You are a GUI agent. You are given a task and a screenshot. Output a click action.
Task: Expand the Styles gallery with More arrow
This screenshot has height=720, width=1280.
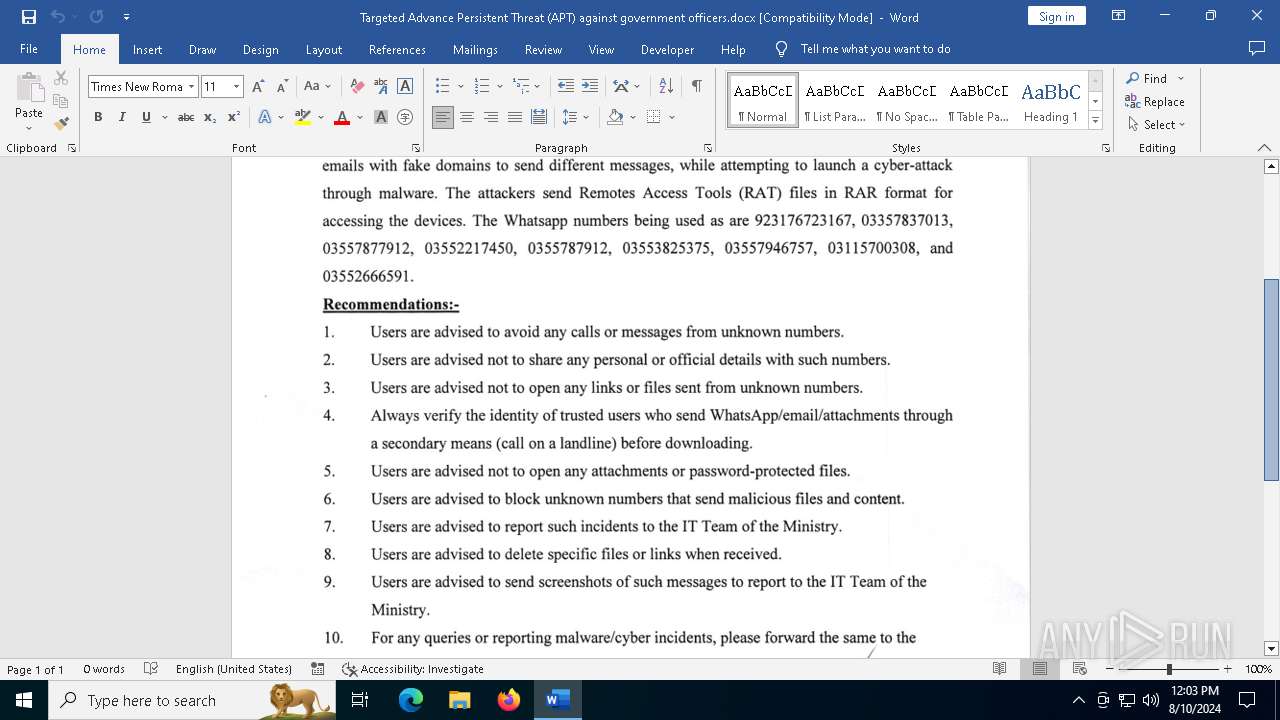click(x=1095, y=121)
